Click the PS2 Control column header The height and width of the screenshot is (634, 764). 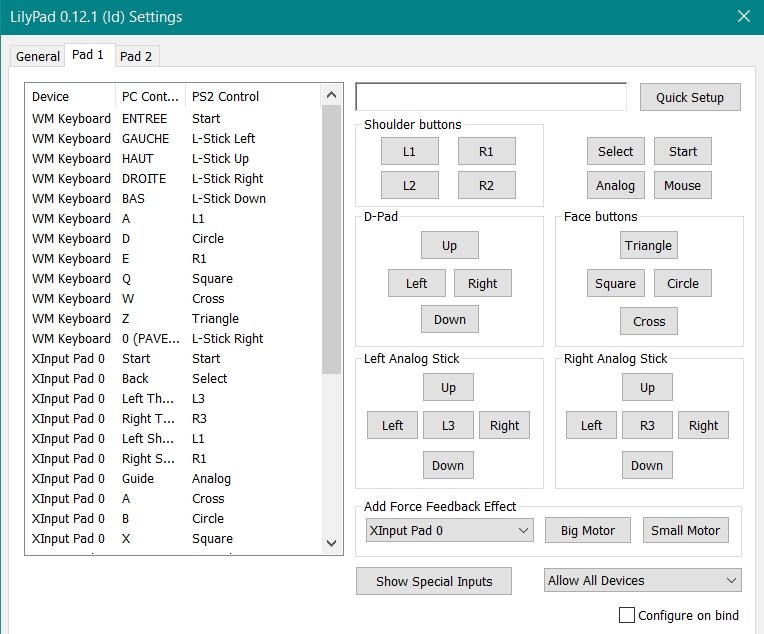pyautogui.click(x=253, y=96)
